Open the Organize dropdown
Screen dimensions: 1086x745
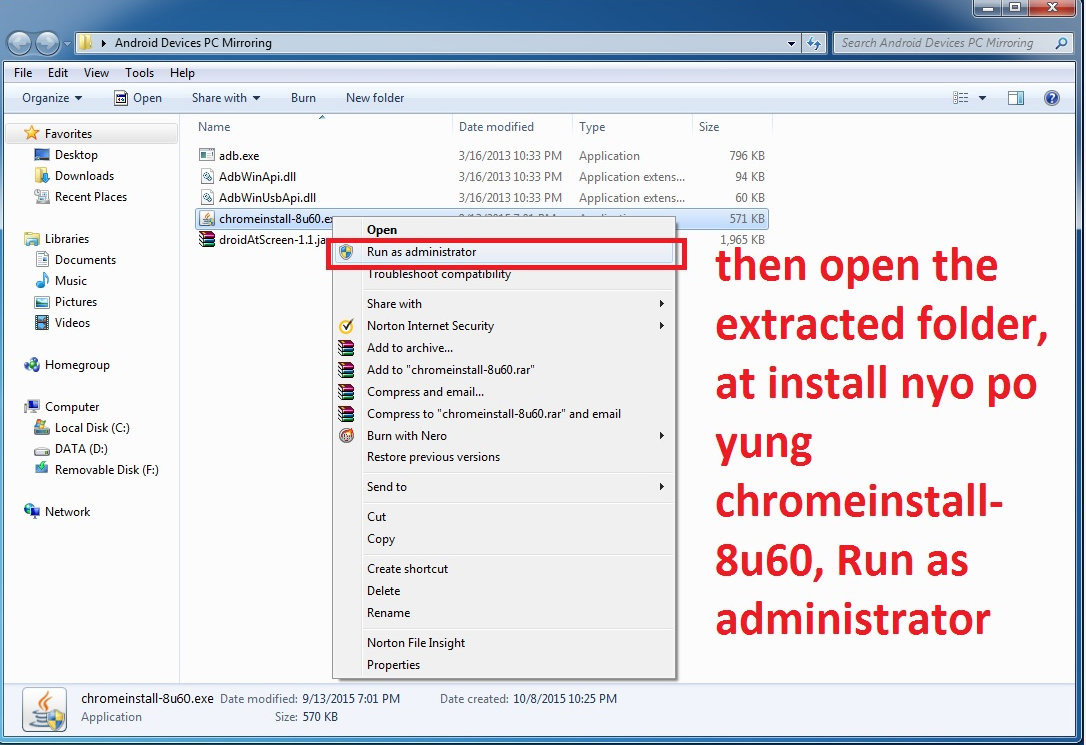point(52,98)
